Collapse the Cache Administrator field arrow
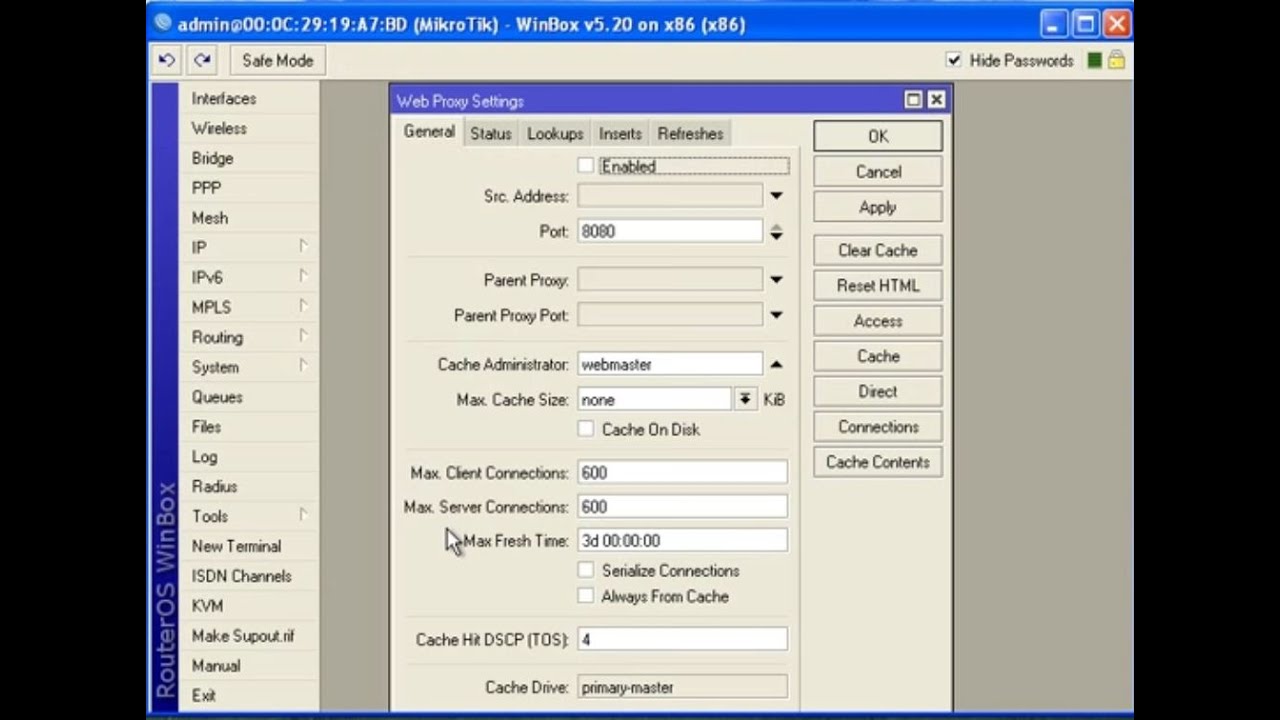This screenshot has height=720, width=1280. tap(776, 364)
